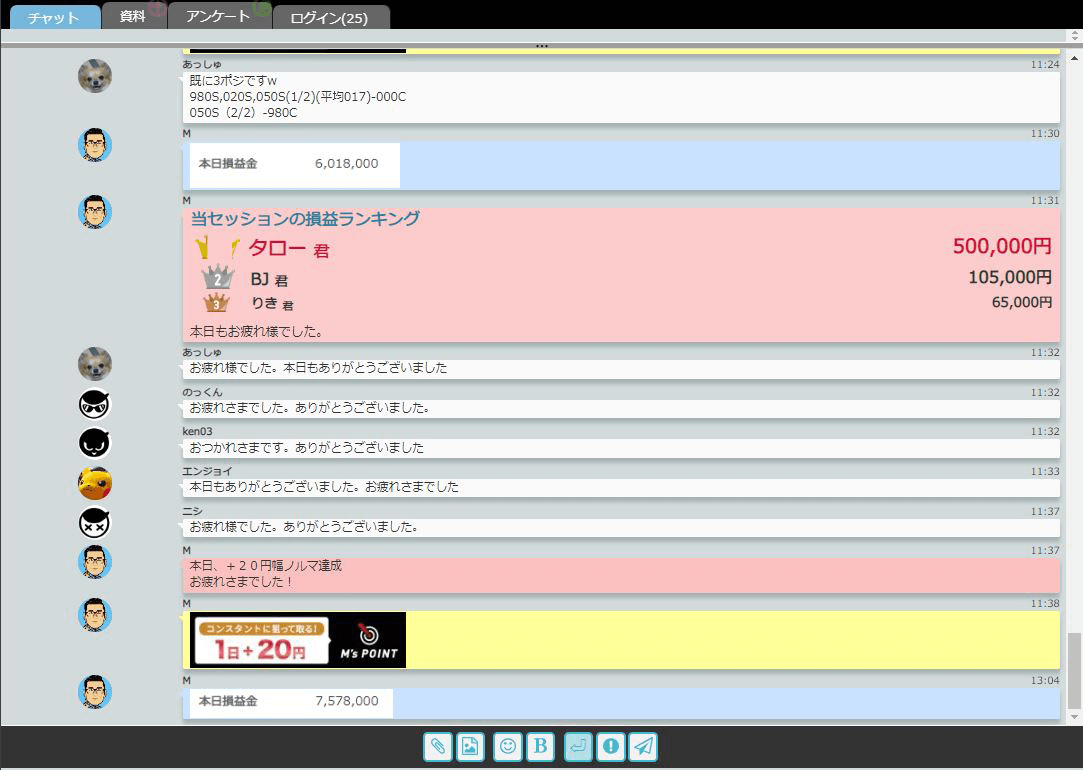Click のっくん's sunglasses avatar
The height and width of the screenshot is (770, 1083).
click(95, 404)
